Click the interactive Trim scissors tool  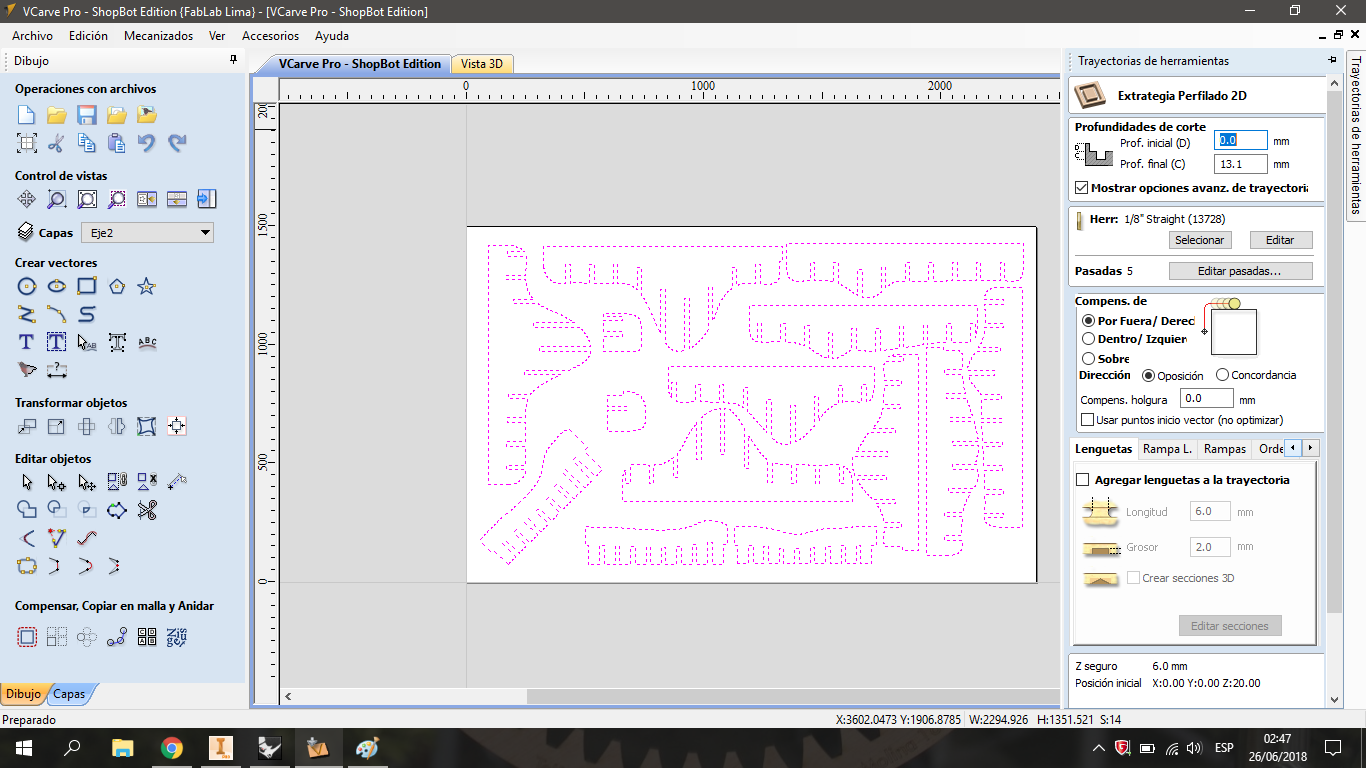coord(147,510)
